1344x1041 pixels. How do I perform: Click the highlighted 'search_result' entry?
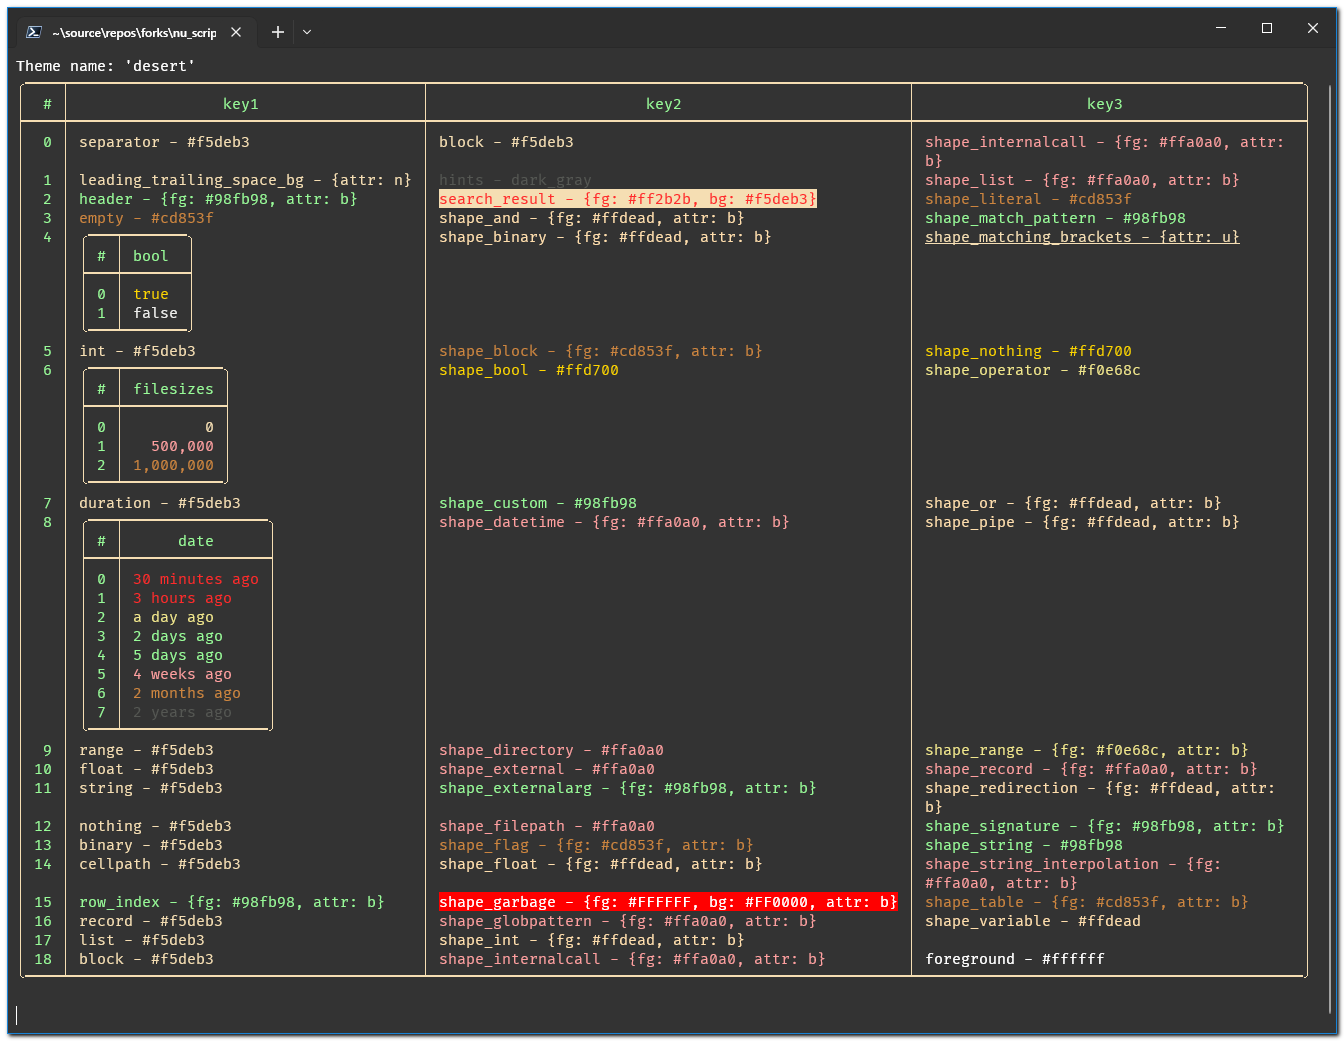[628, 199]
